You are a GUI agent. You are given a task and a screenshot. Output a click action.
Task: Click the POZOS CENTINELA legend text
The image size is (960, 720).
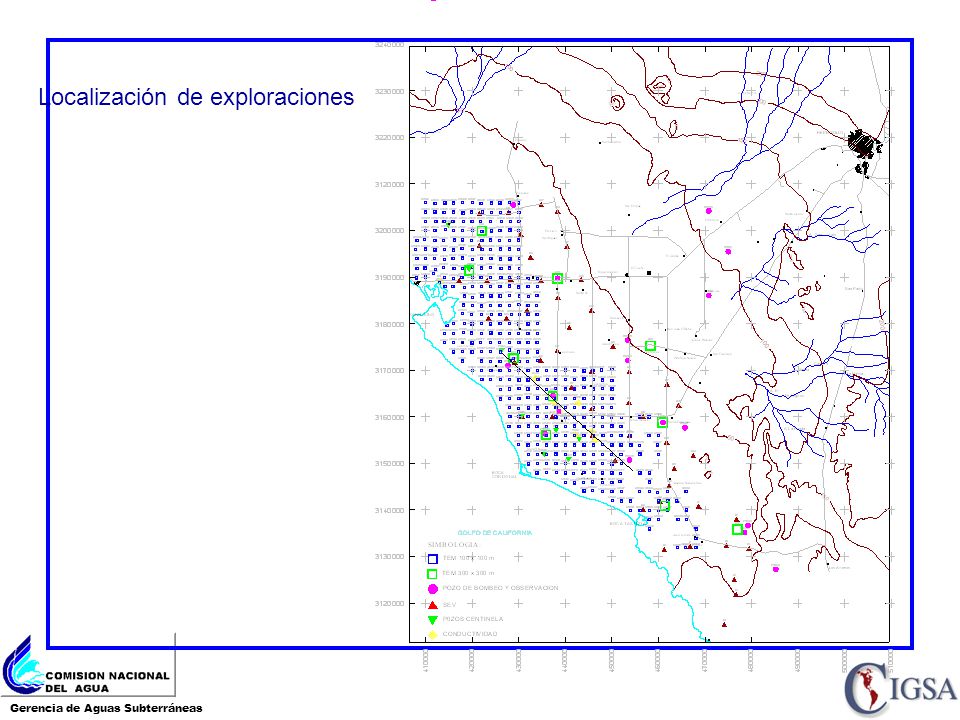click(x=473, y=619)
